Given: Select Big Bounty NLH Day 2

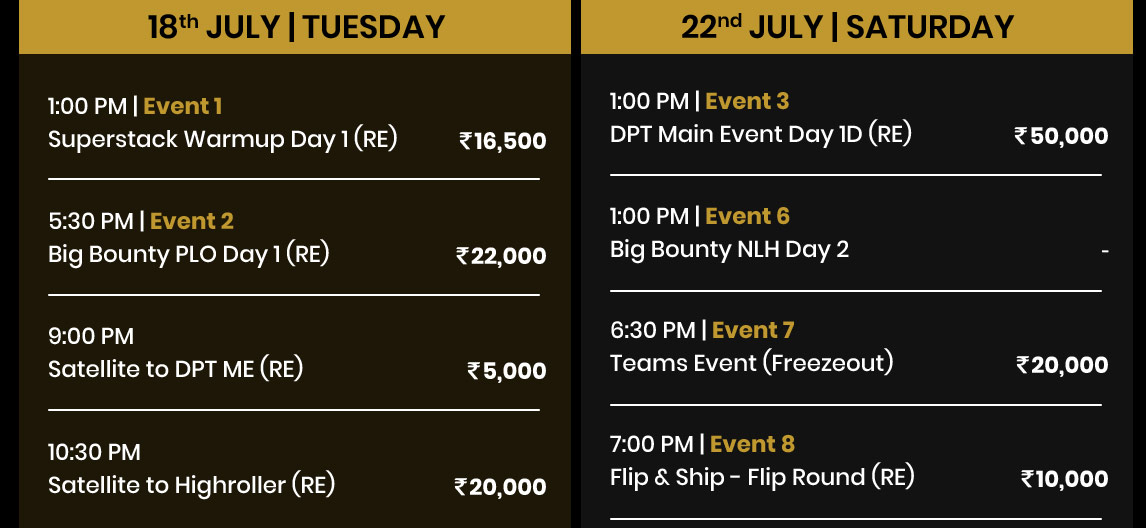Looking at the screenshot, I should [x=729, y=249].
